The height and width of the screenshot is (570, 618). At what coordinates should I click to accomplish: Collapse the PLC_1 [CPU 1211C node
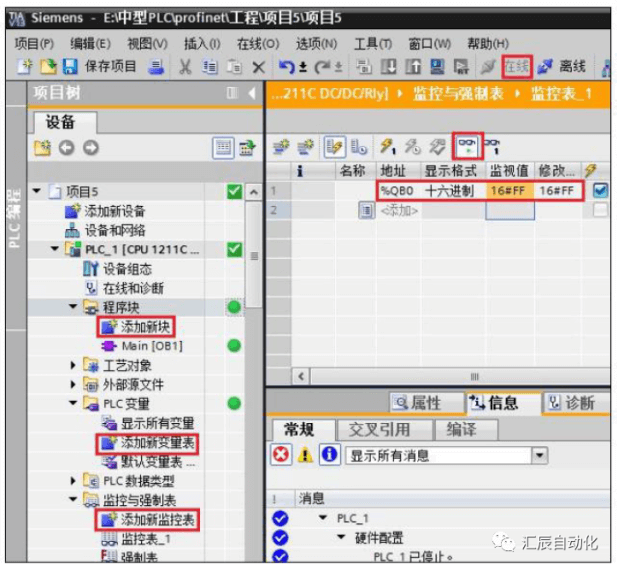(x=55, y=249)
